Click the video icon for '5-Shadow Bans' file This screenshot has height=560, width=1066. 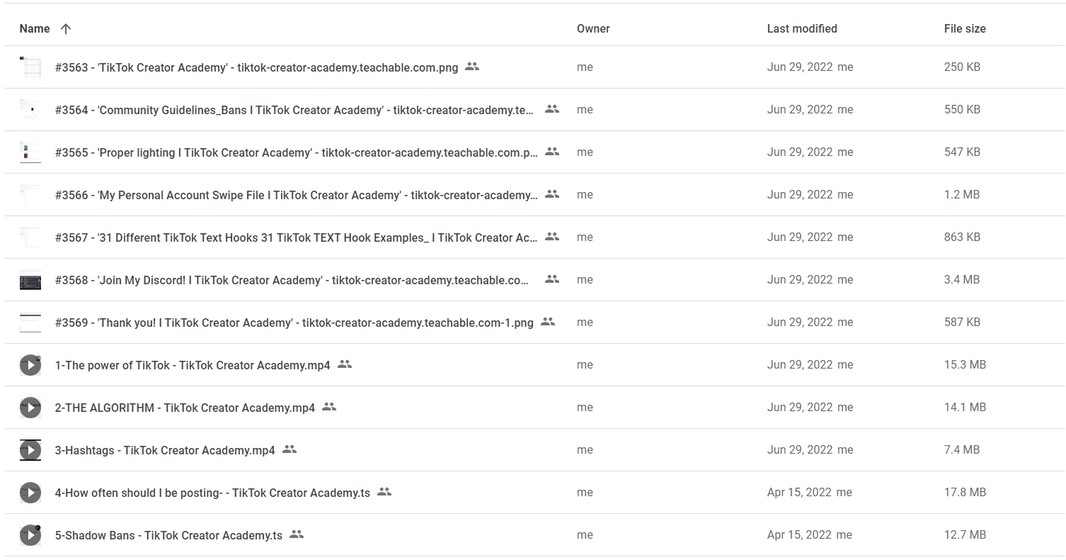(x=30, y=535)
